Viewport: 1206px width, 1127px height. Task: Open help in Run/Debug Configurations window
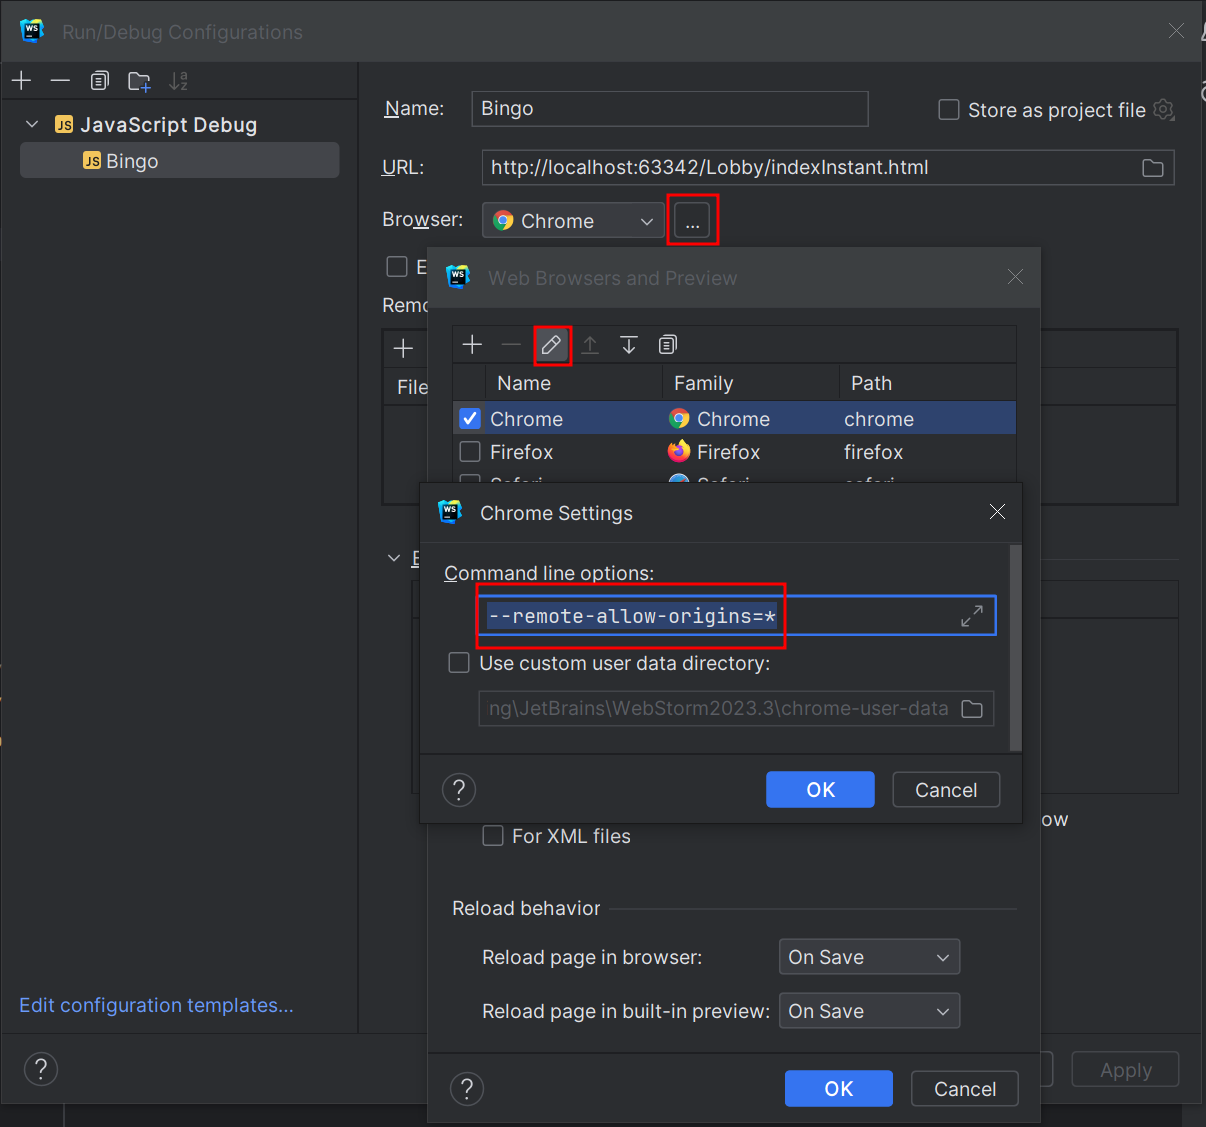[x=41, y=1069]
